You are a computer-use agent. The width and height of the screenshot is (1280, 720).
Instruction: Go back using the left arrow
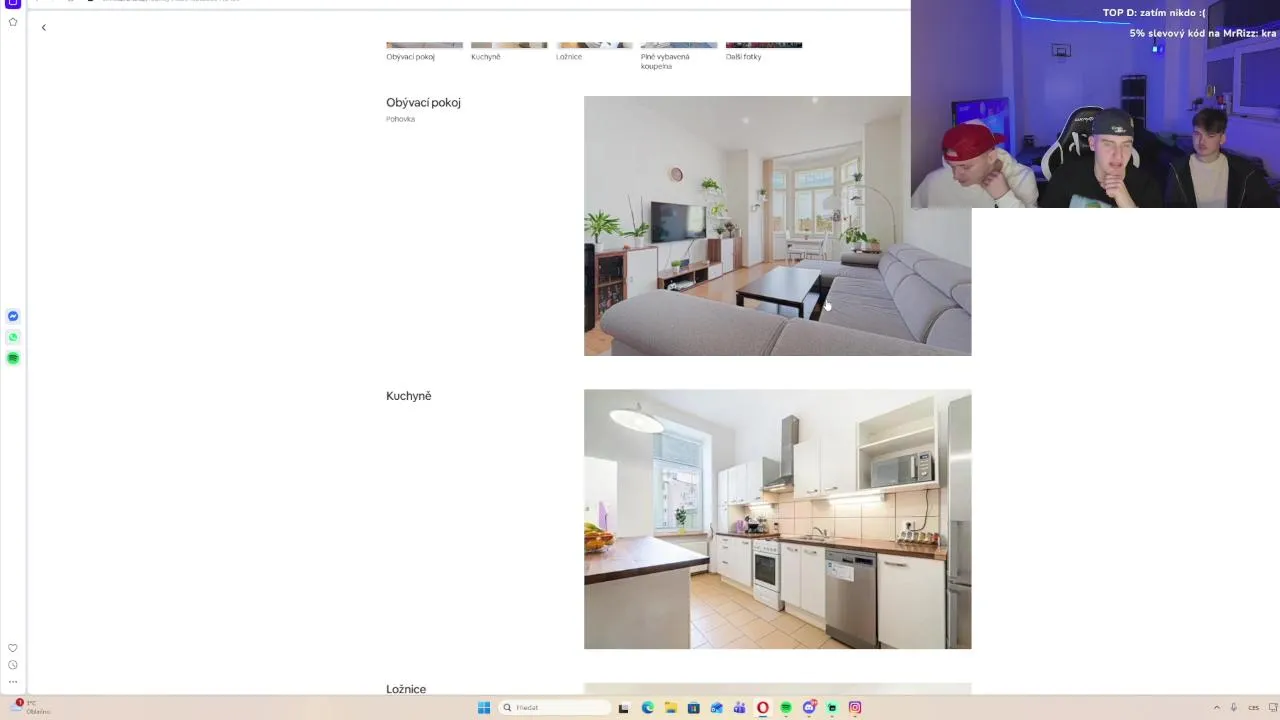44,27
